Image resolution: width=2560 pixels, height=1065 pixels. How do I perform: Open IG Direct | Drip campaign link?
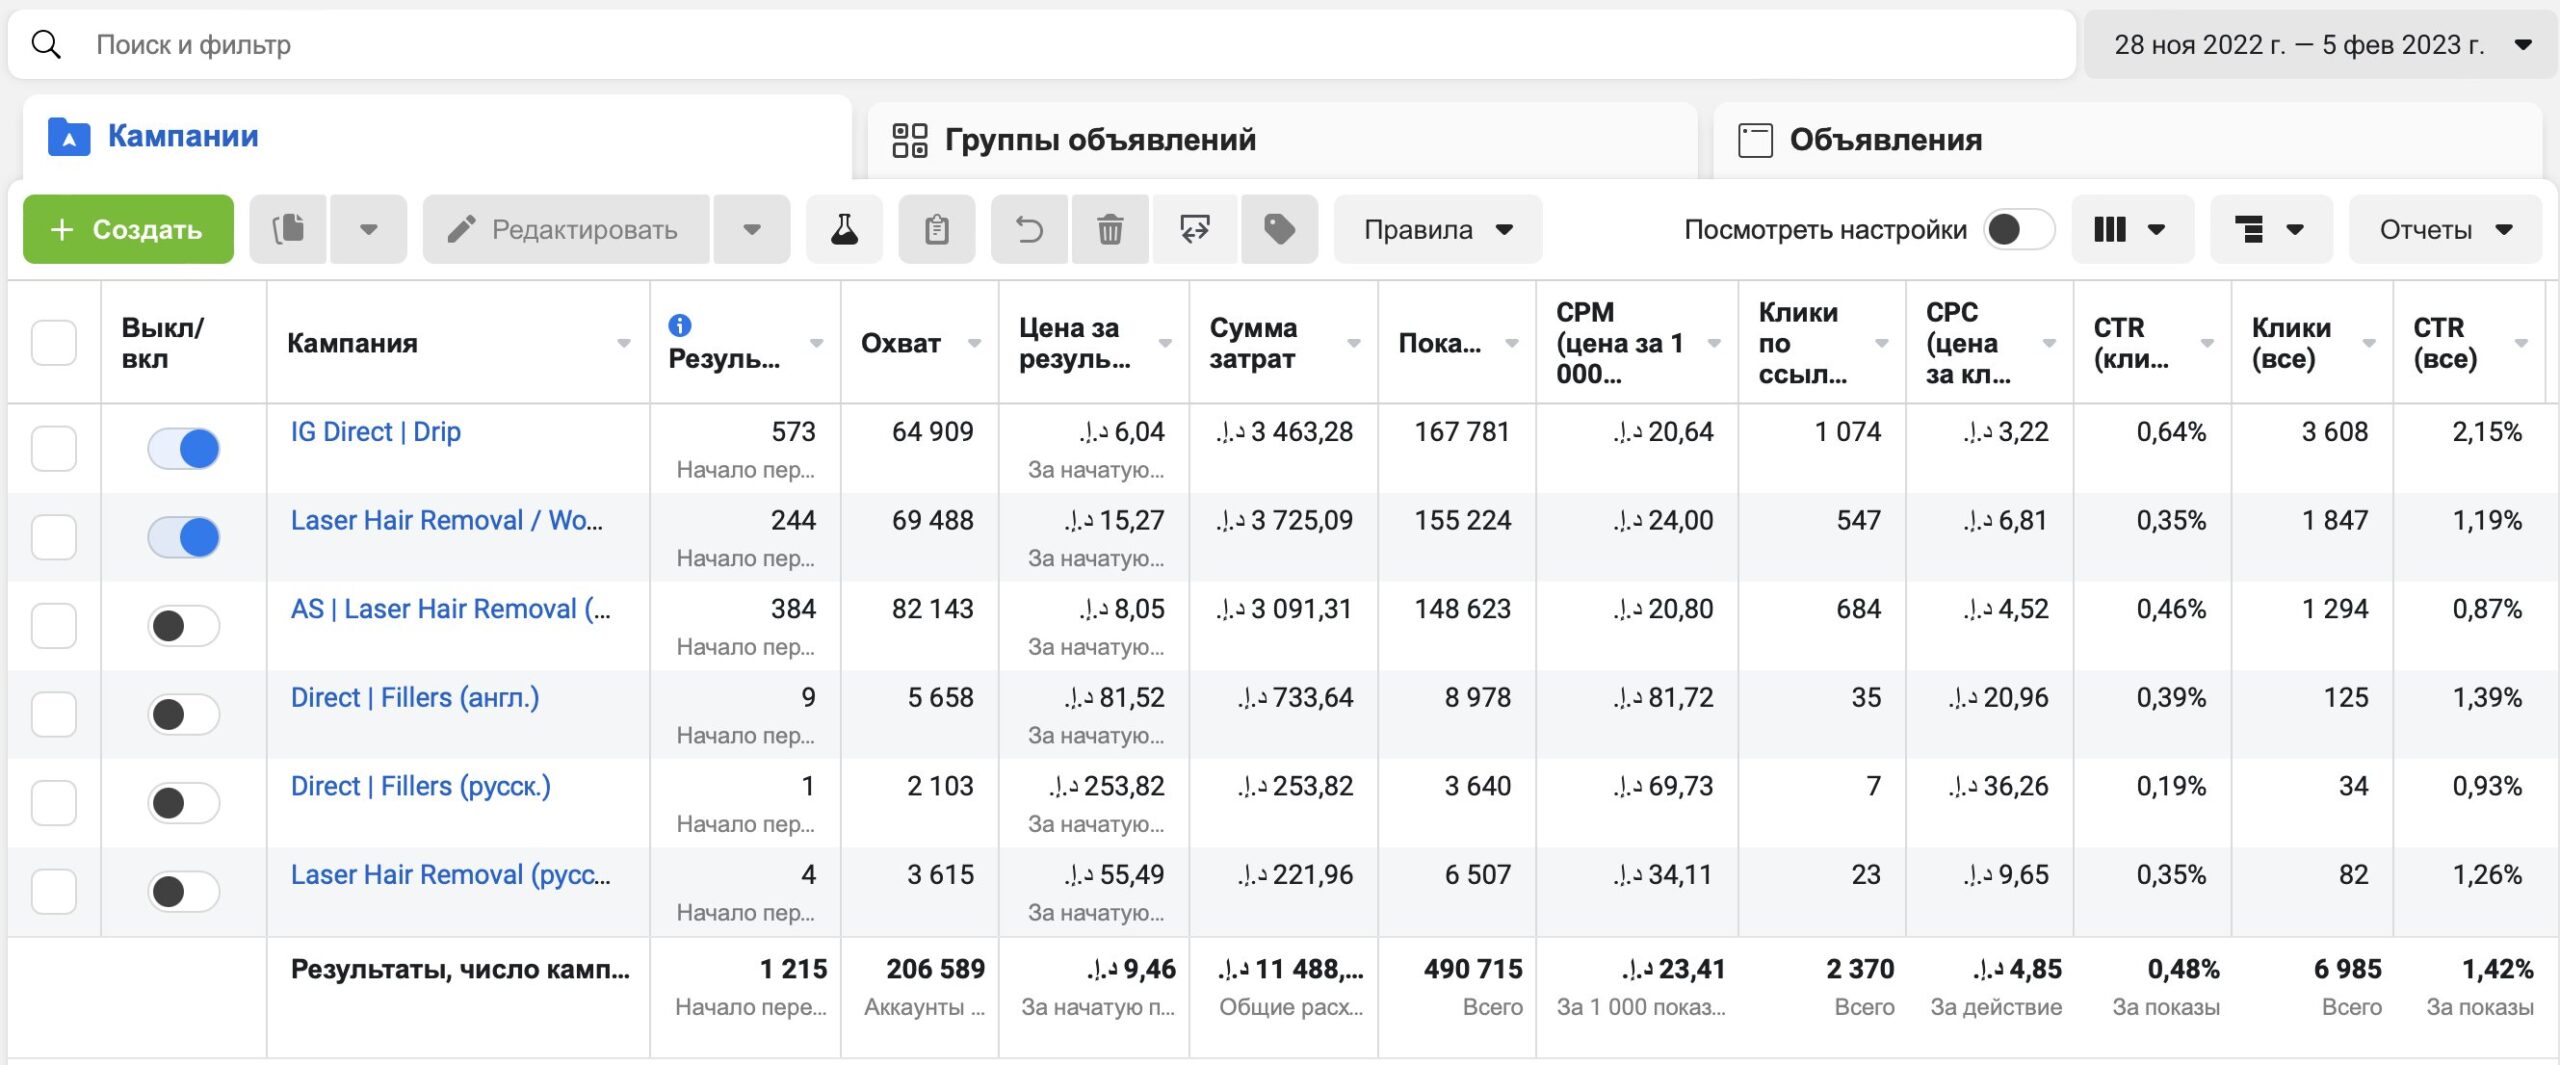[x=376, y=432]
